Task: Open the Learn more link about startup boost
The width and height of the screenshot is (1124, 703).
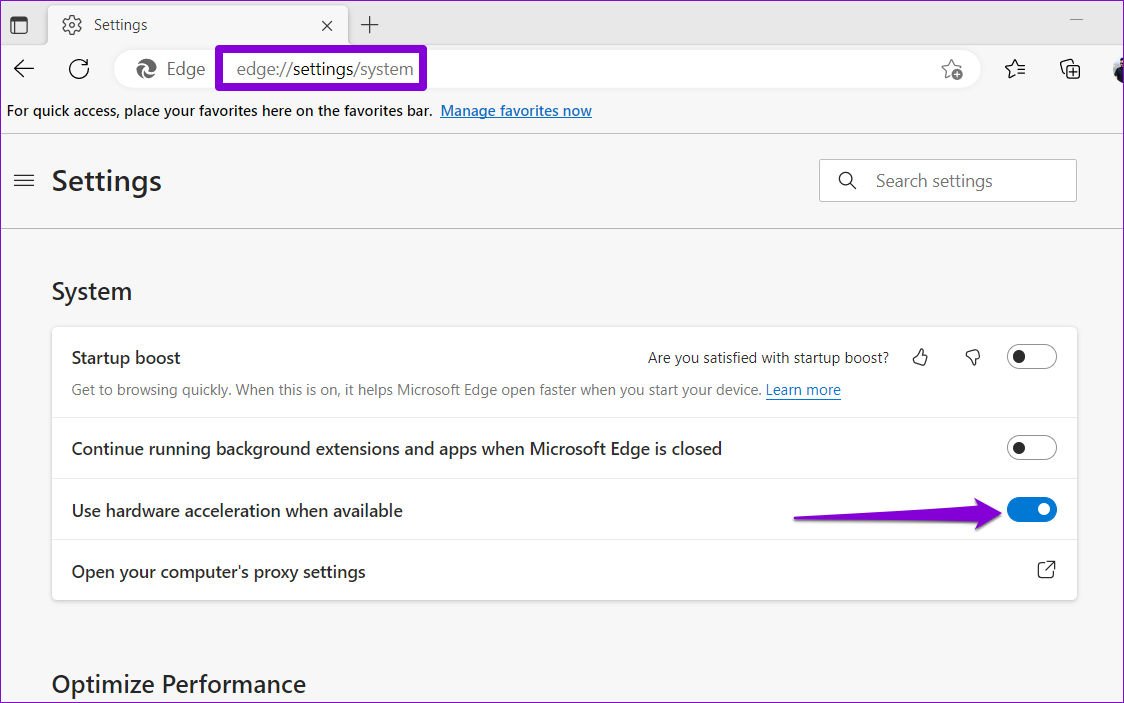Action: point(803,390)
